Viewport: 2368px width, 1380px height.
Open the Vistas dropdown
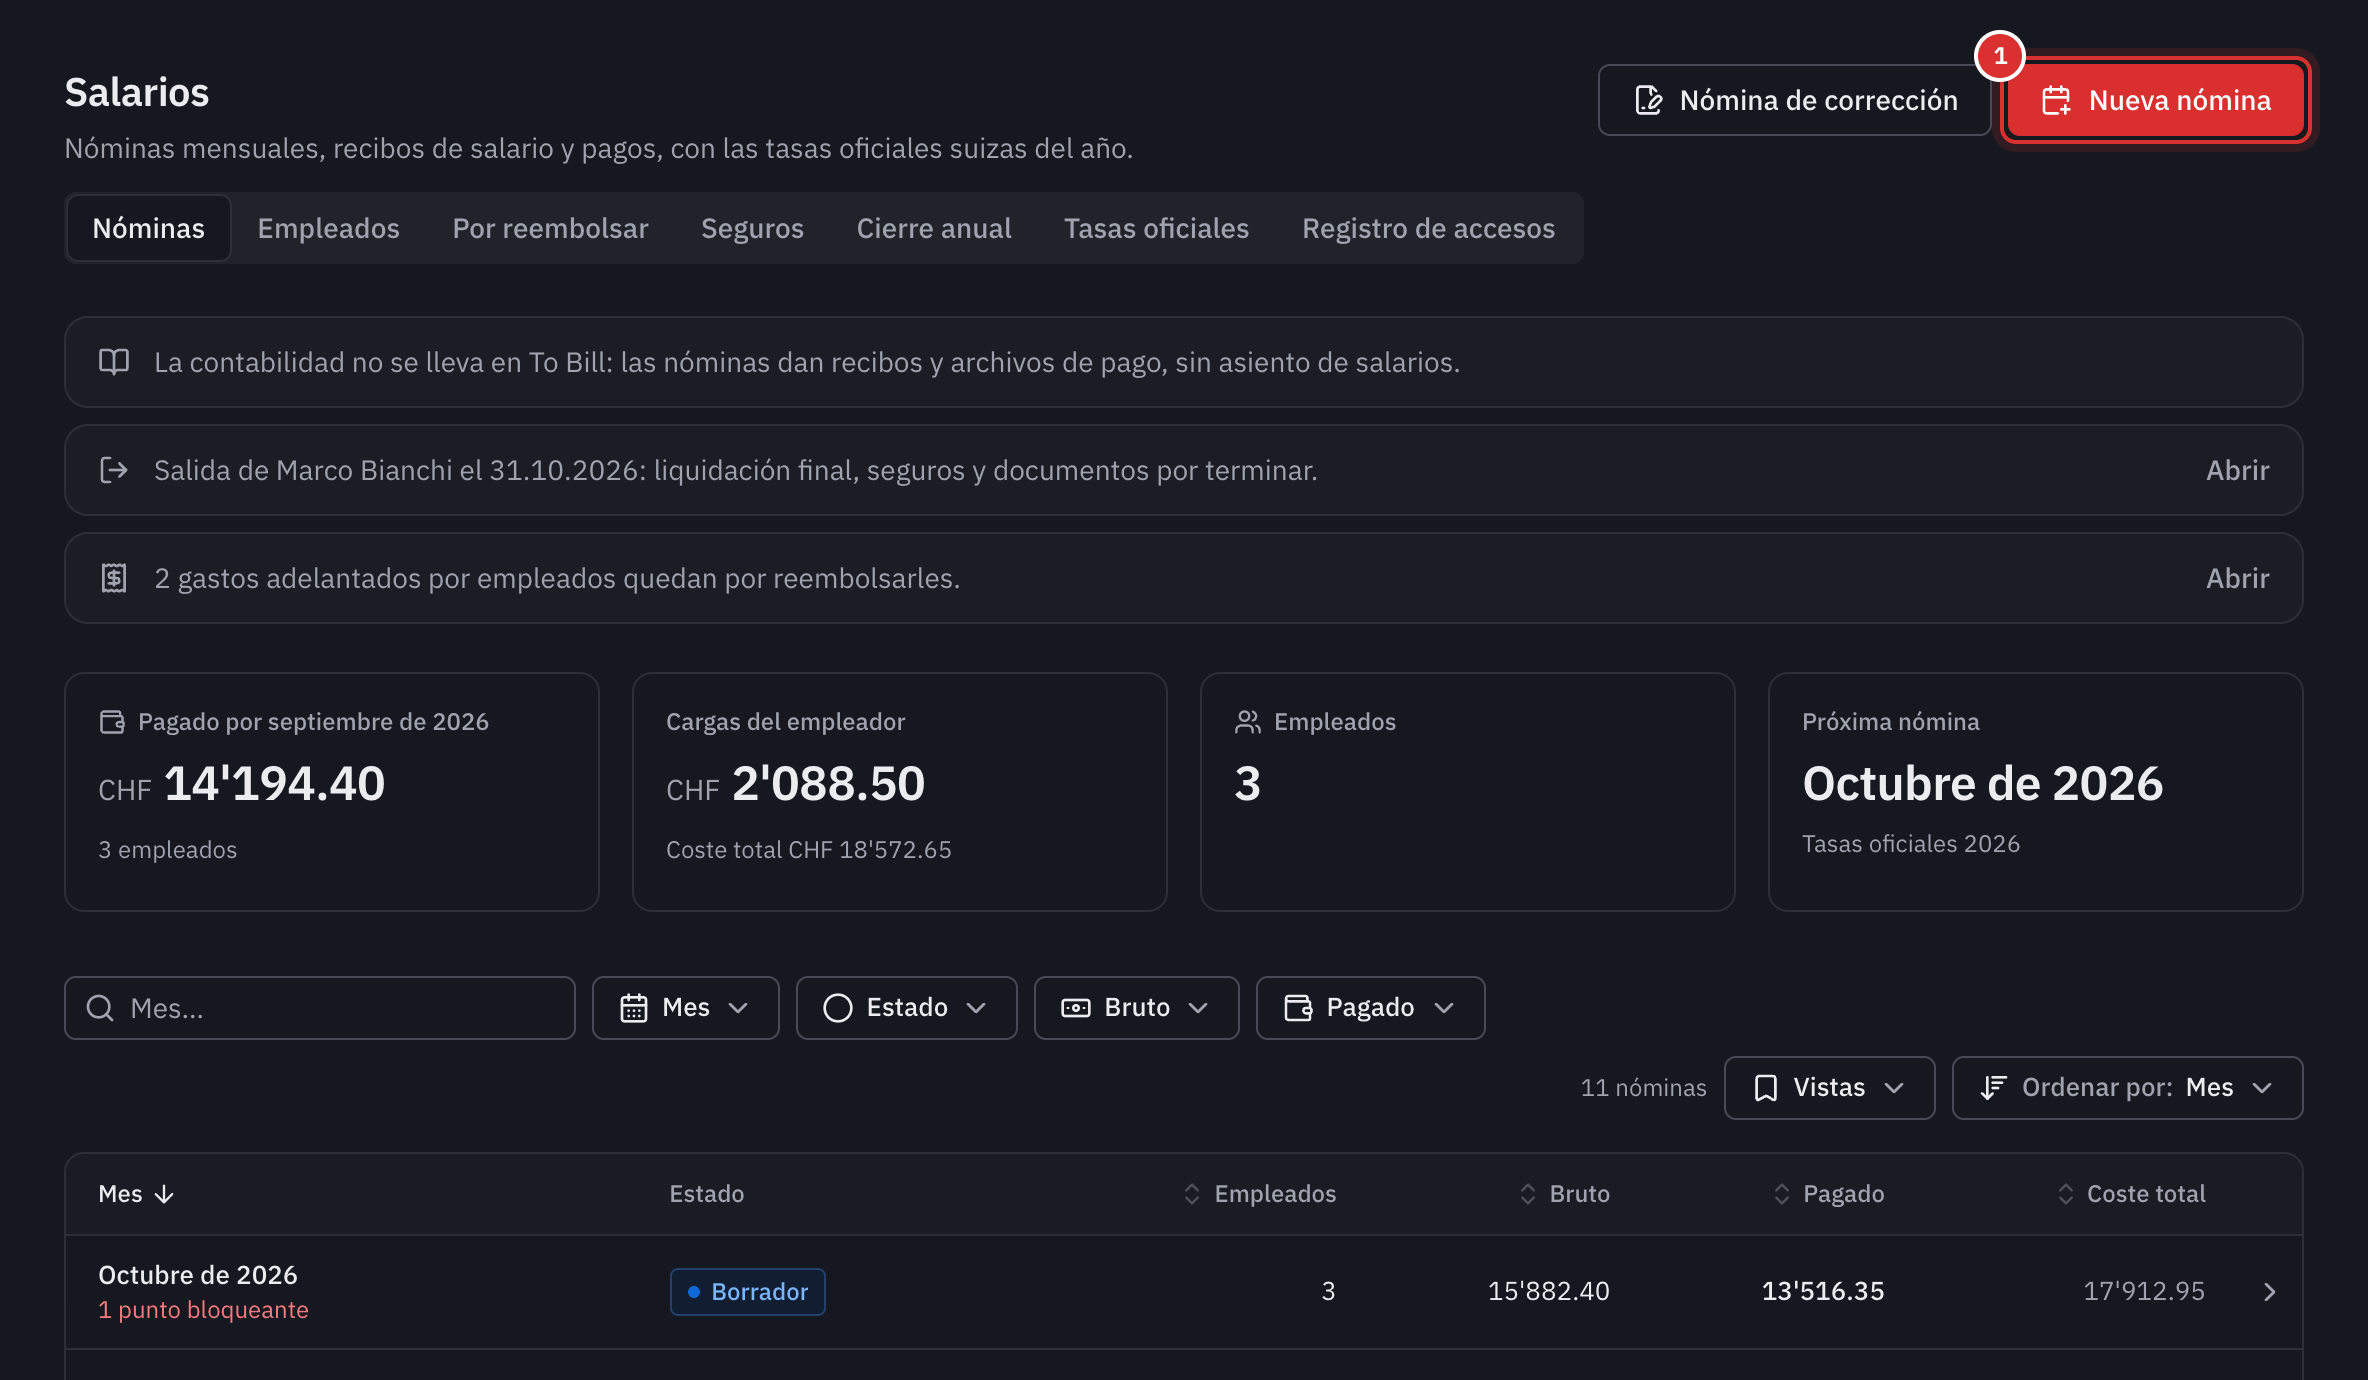(x=1830, y=1088)
